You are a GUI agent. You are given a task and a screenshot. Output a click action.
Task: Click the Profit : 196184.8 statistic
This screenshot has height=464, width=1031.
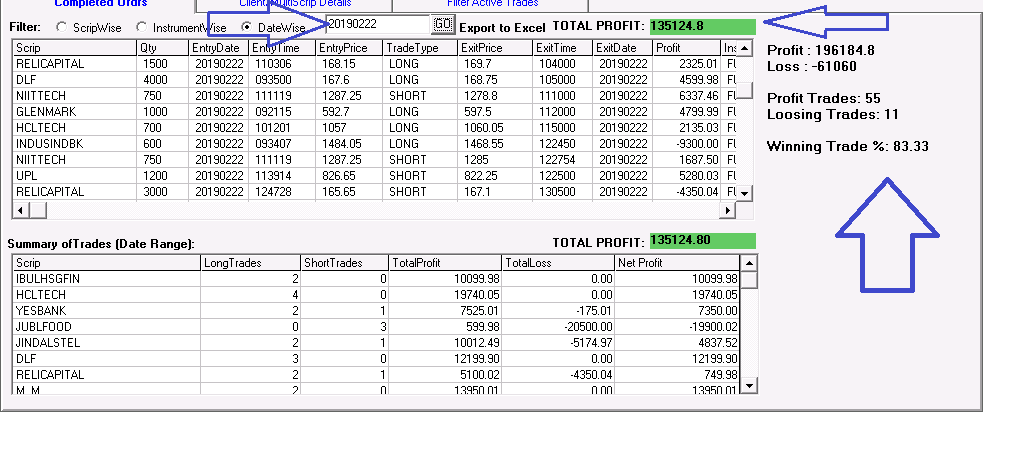[x=821, y=51]
